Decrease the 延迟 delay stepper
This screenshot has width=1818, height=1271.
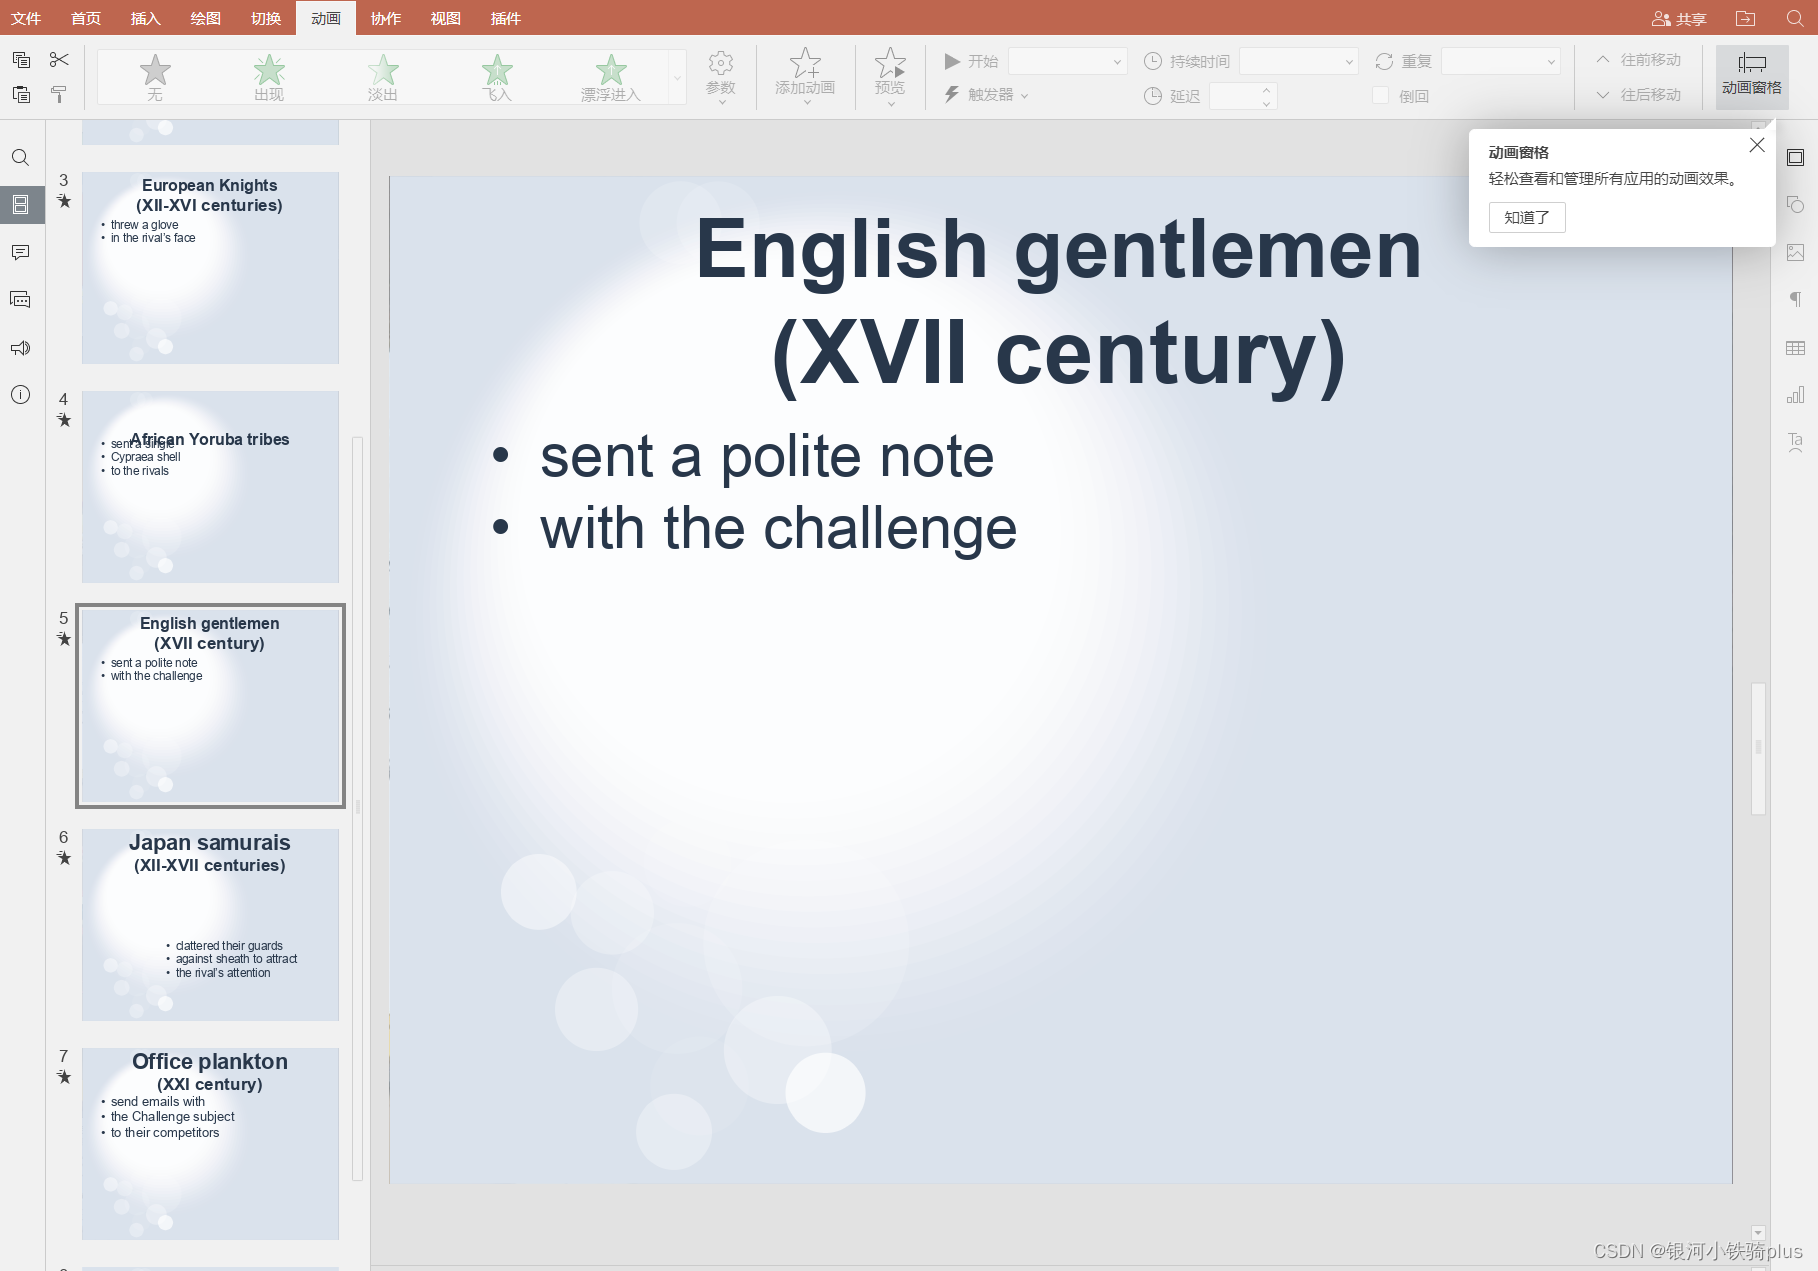click(1266, 103)
